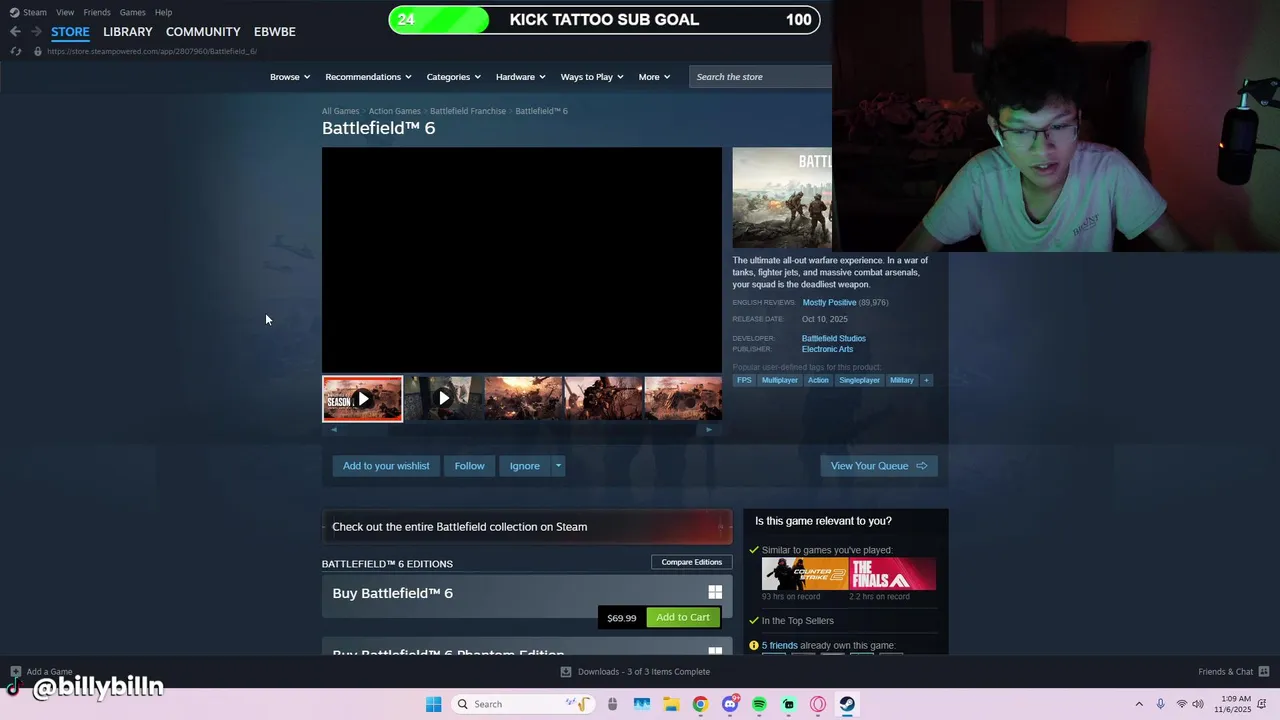
Task: Open File Explorer from the taskbar
Action: (x=671, y=704)
